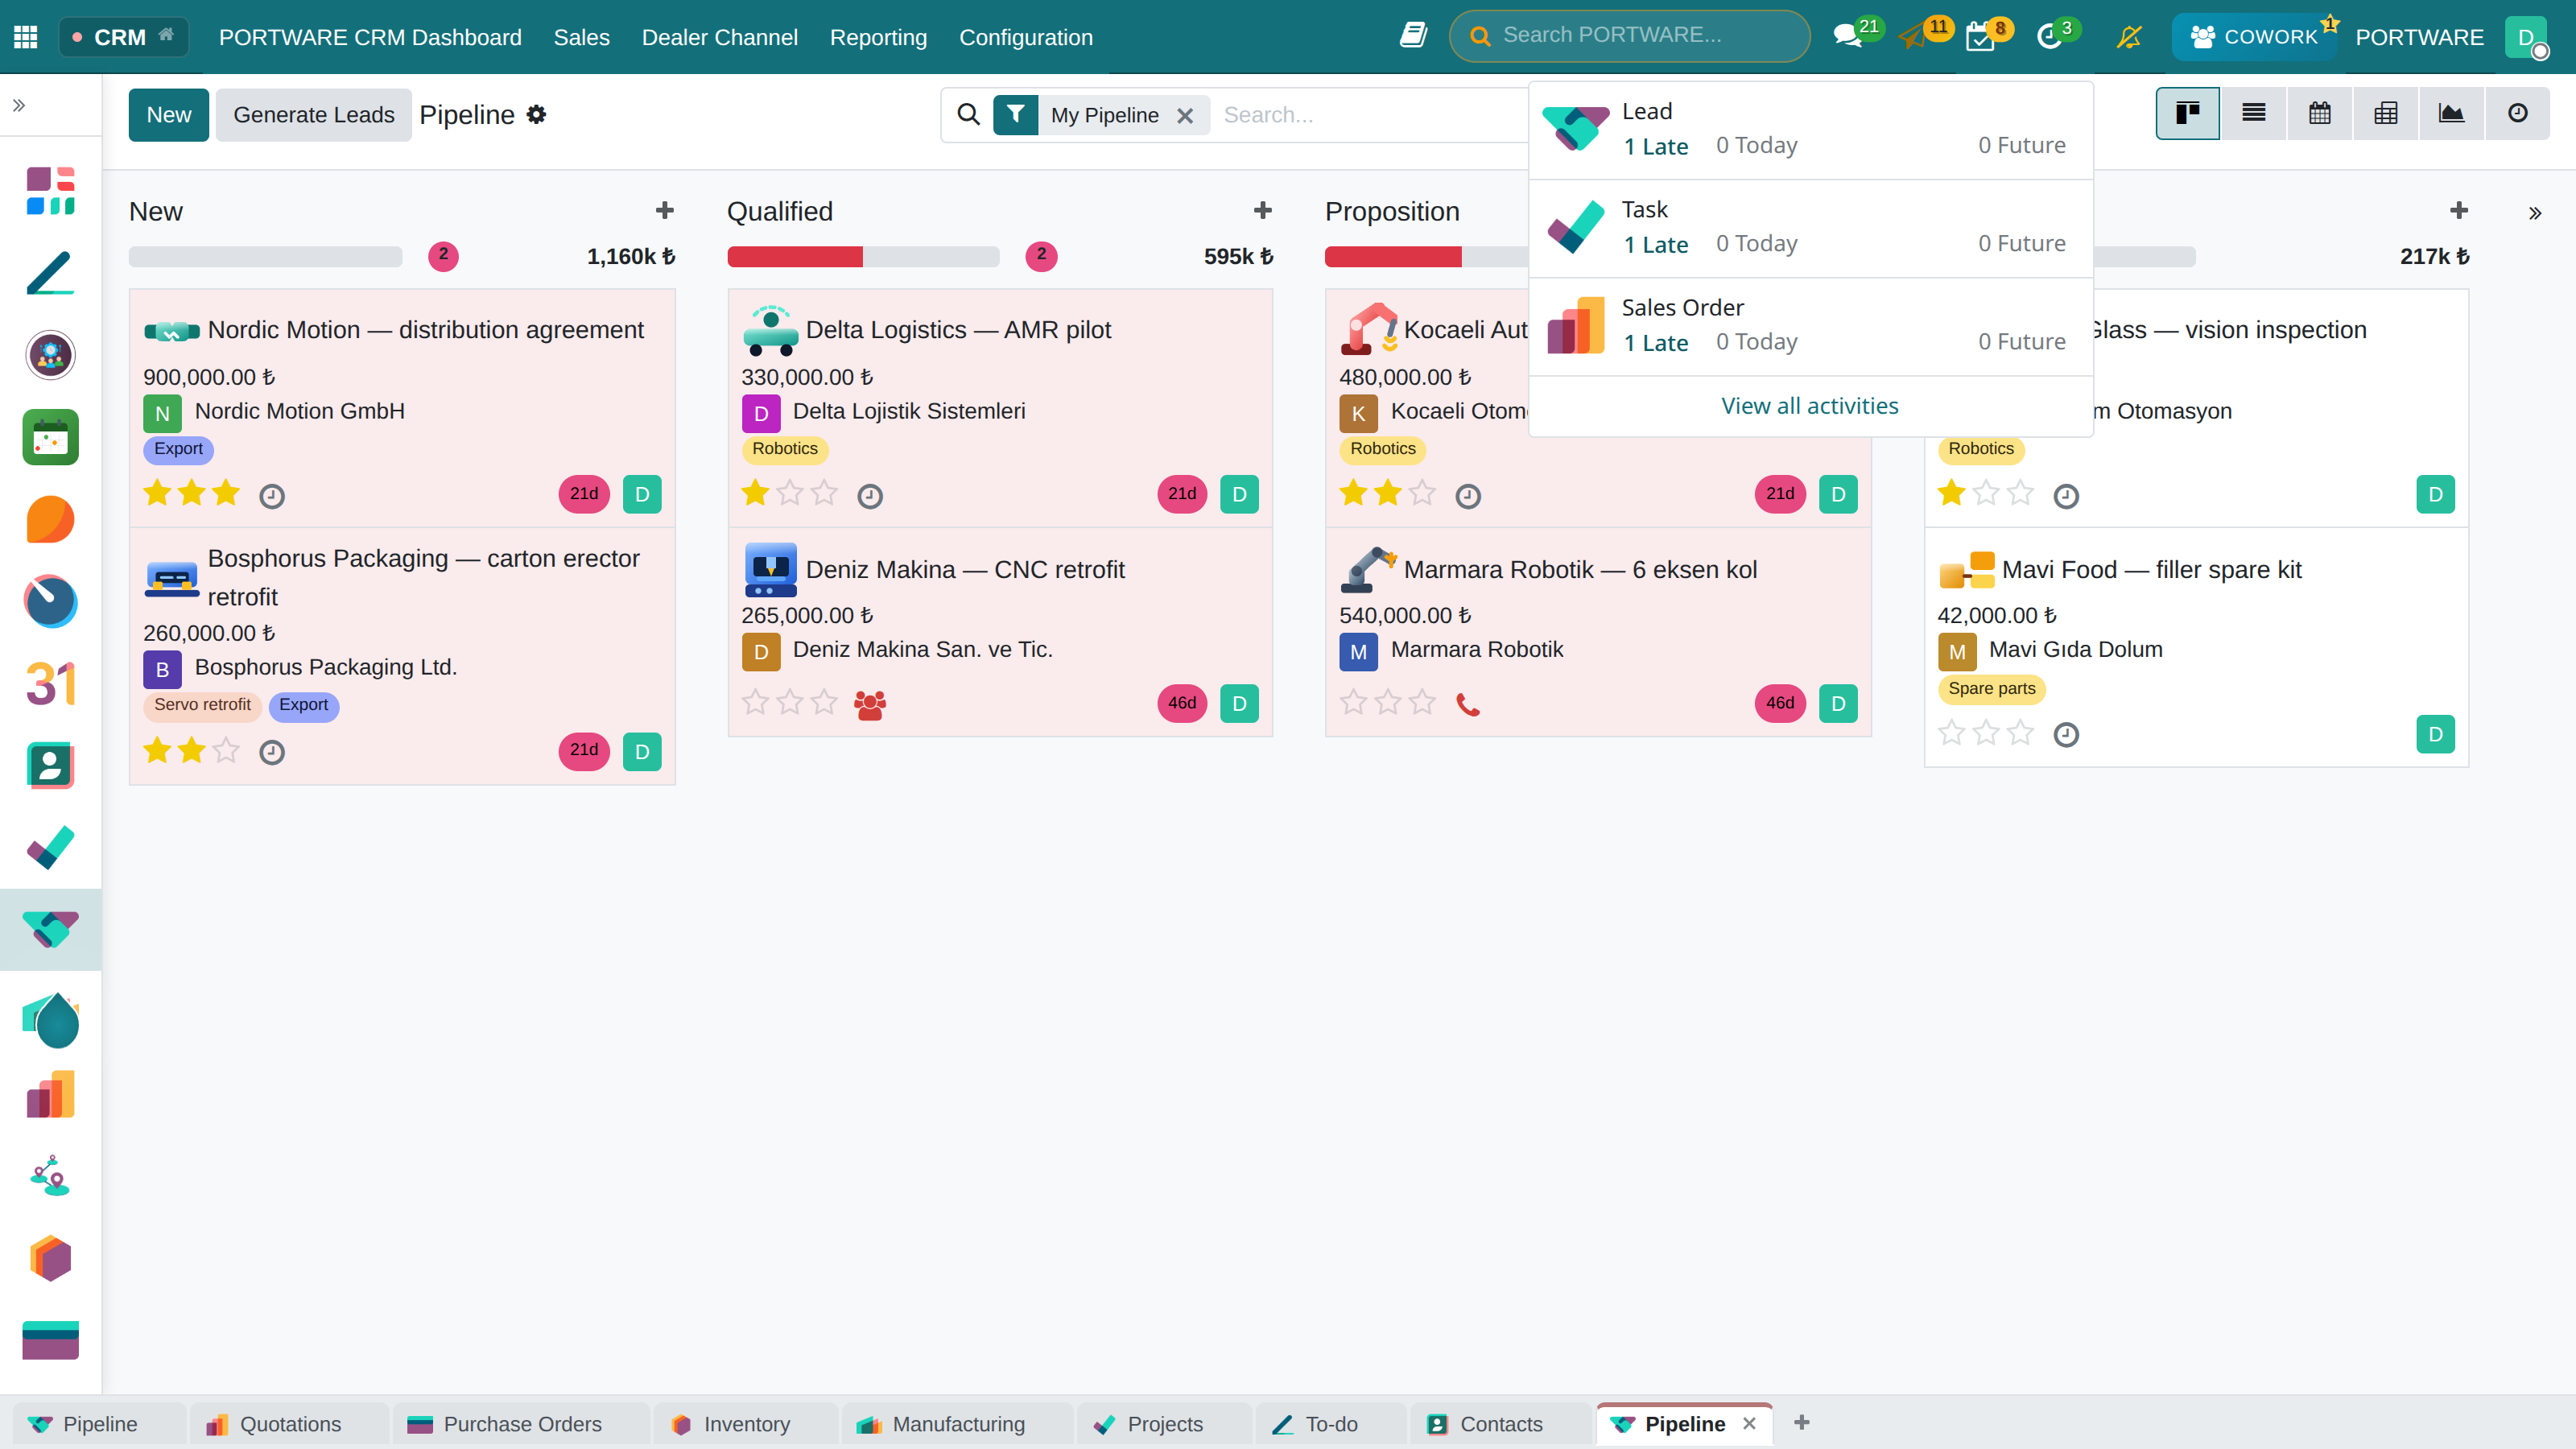
Task: Focus the Search PORTWARE input field
Action: click(1629, 35)
